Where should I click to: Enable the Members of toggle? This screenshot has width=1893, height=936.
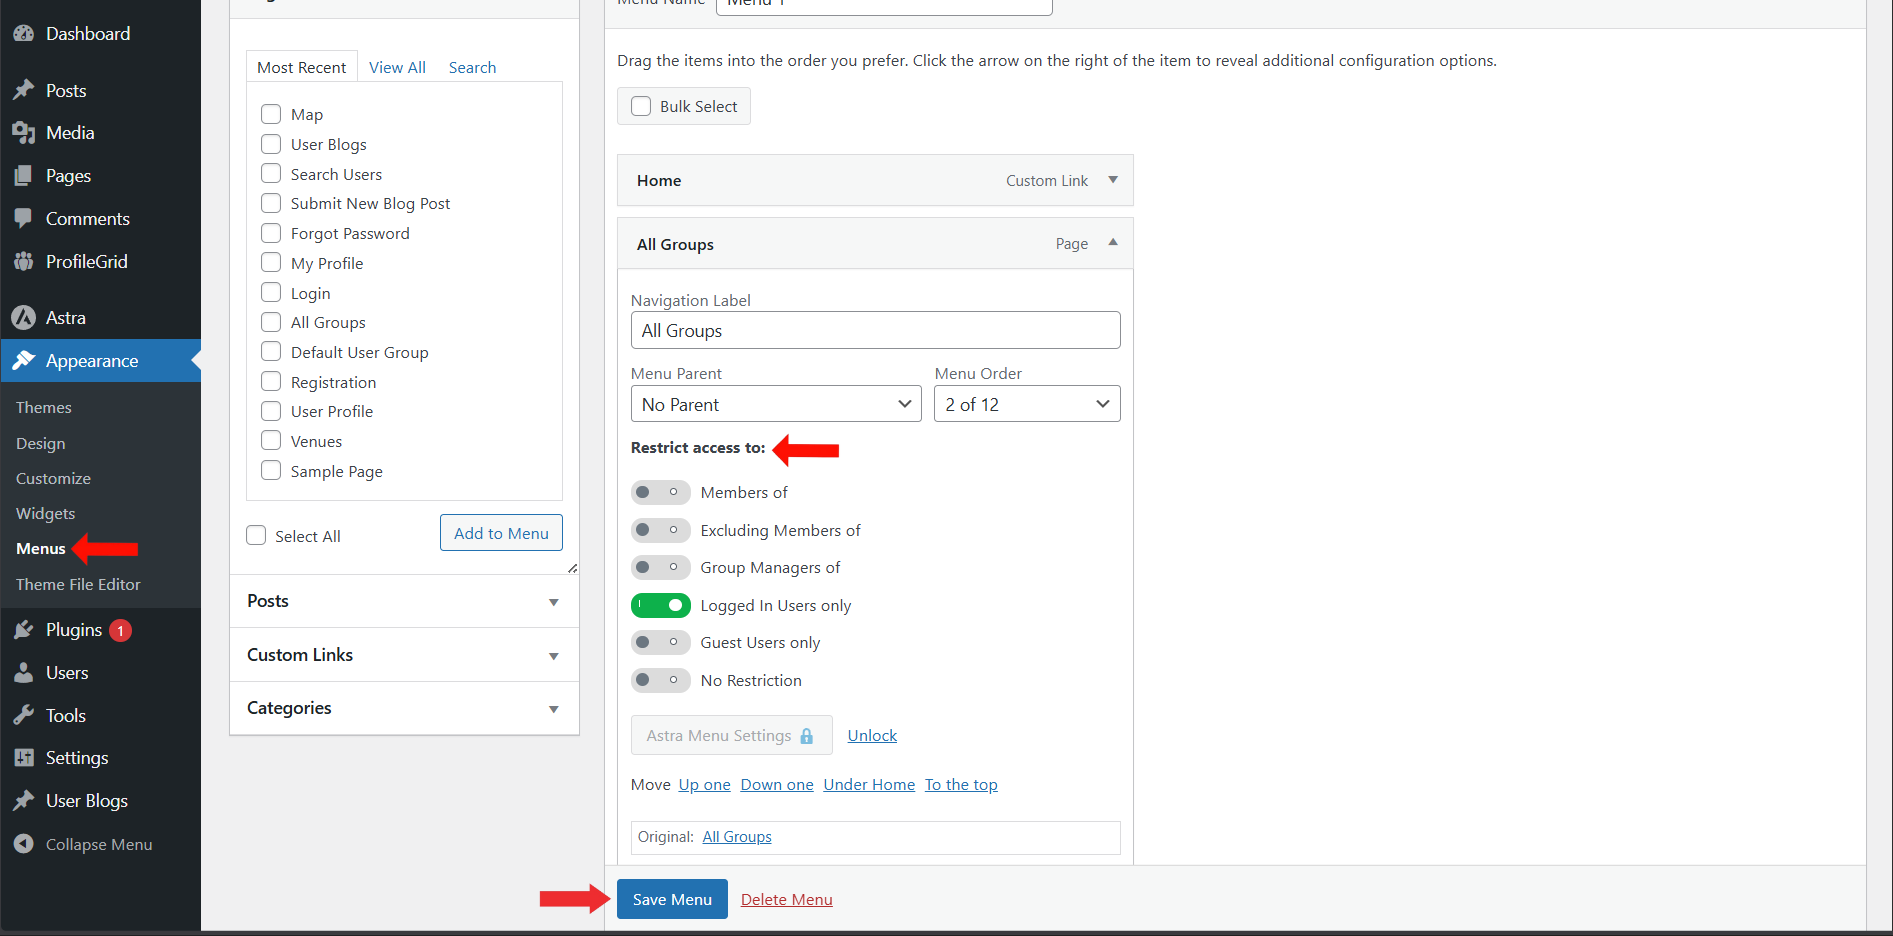coord(660,493)
